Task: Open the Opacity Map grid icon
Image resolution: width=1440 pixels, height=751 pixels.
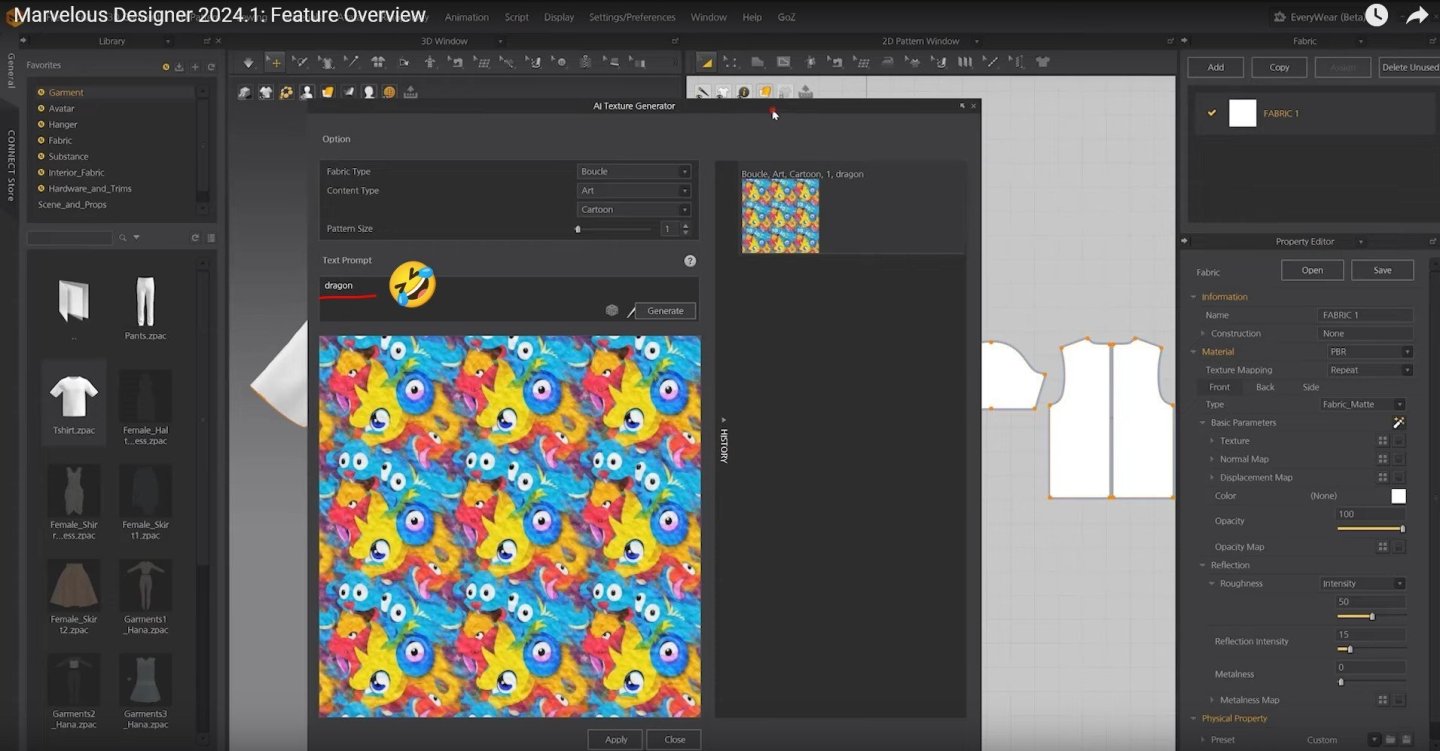Action: [1383, 547]
